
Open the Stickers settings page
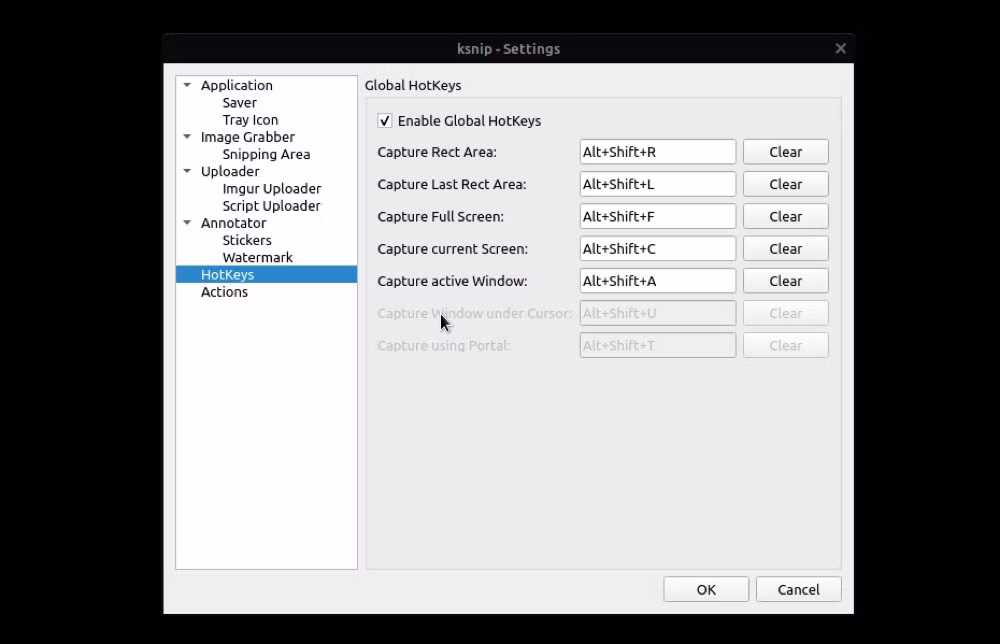[x=247, y=240]
